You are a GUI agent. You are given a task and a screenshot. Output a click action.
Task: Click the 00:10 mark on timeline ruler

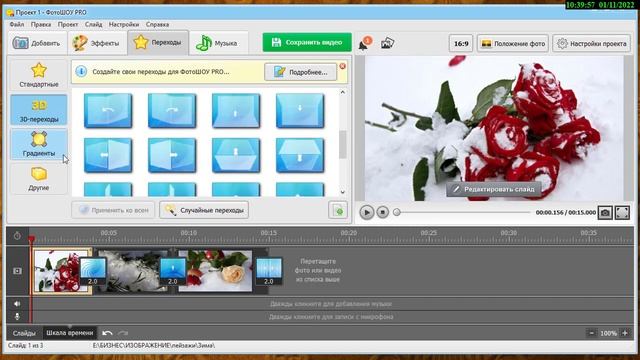[189, 233]
